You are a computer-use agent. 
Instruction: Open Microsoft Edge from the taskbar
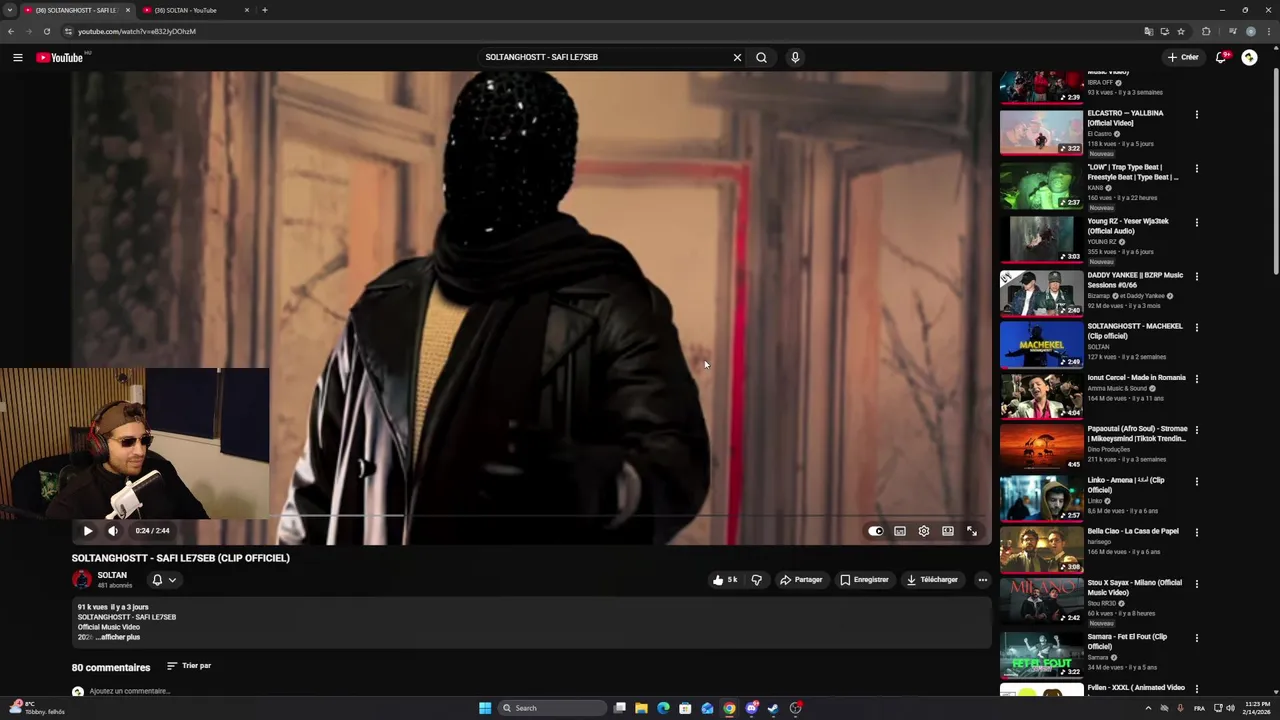pos(663,708)
